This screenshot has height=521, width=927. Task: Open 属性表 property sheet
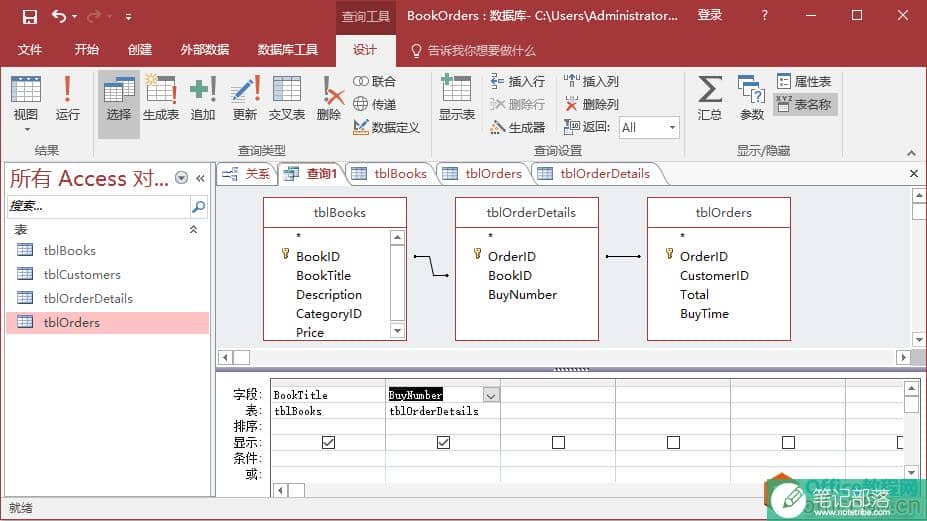point(805,82)
